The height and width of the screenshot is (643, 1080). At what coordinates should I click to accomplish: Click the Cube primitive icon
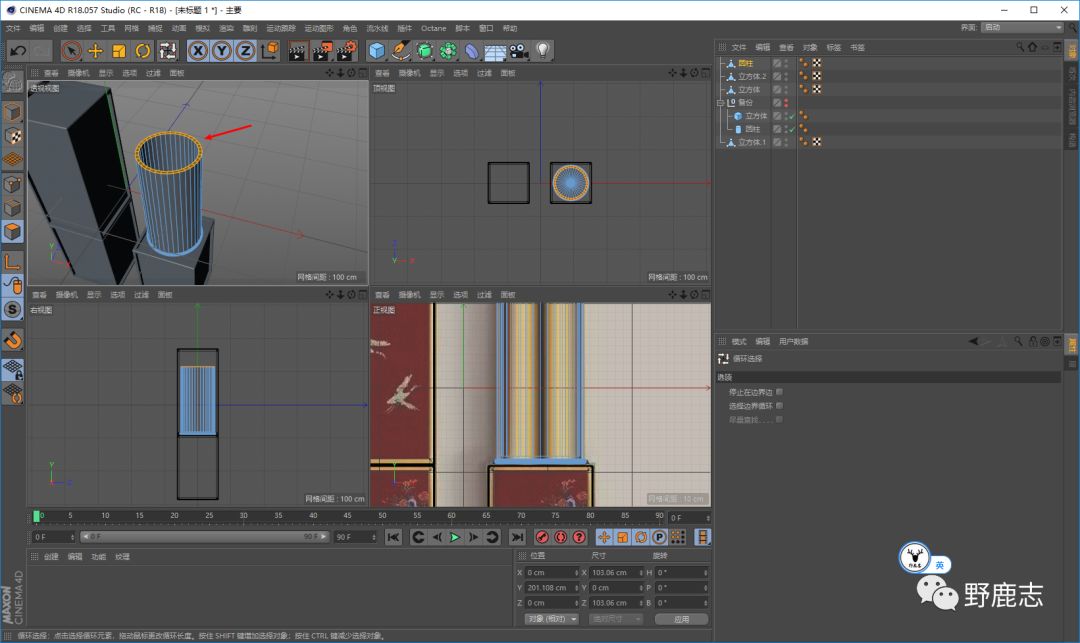(377, 50)
